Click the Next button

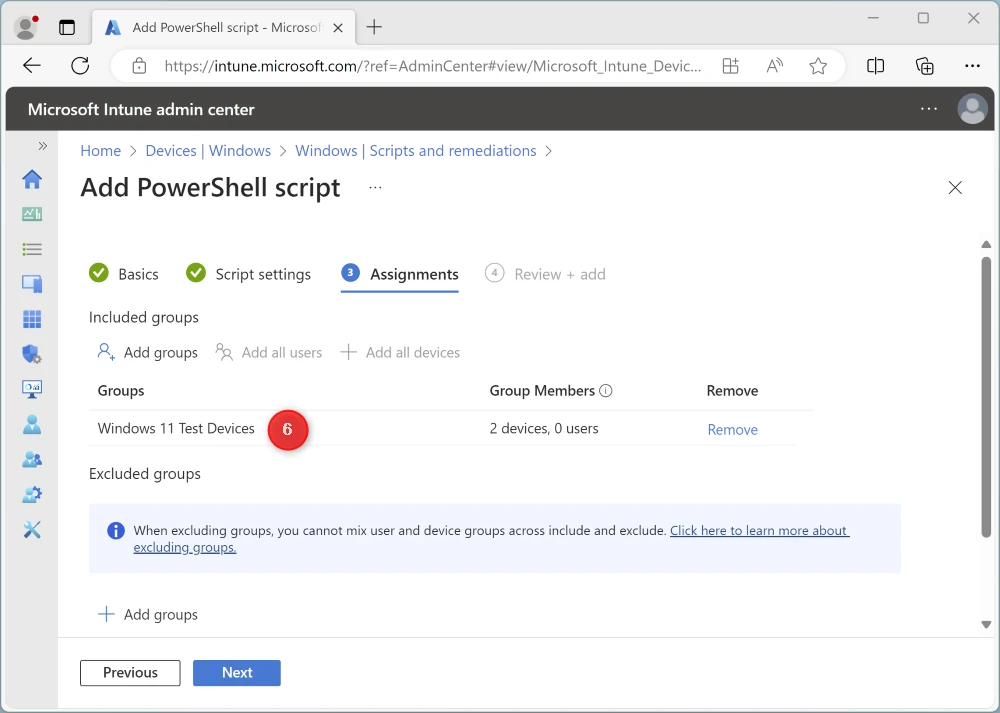click(x=237, y=673)
